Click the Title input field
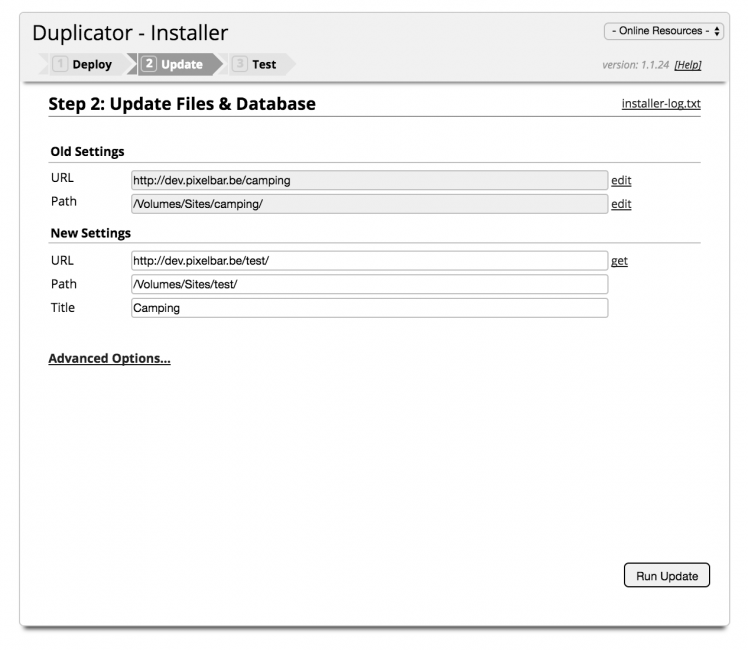The height and width of the screenshot is (650, 748). (x=369, y=308)
